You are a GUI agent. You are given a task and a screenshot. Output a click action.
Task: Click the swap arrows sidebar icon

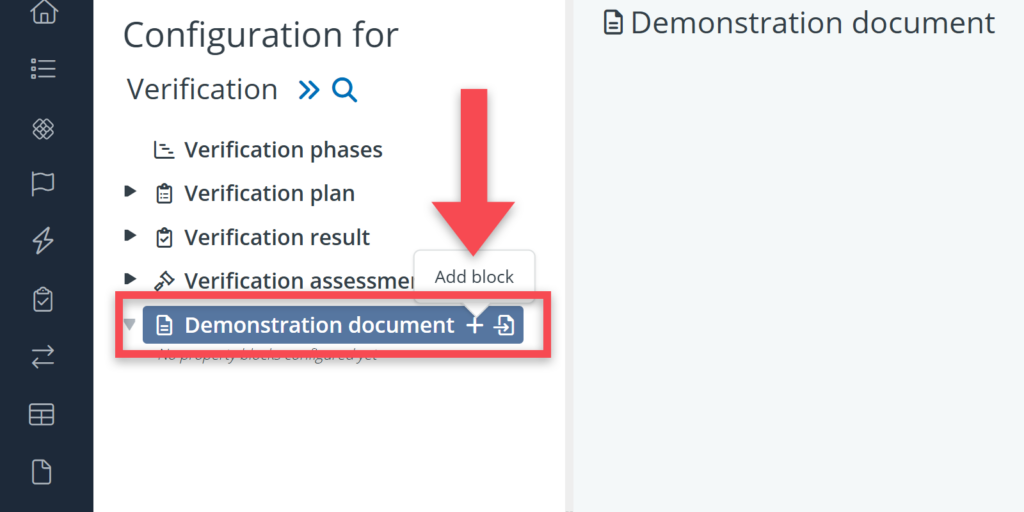click(43, 357)
